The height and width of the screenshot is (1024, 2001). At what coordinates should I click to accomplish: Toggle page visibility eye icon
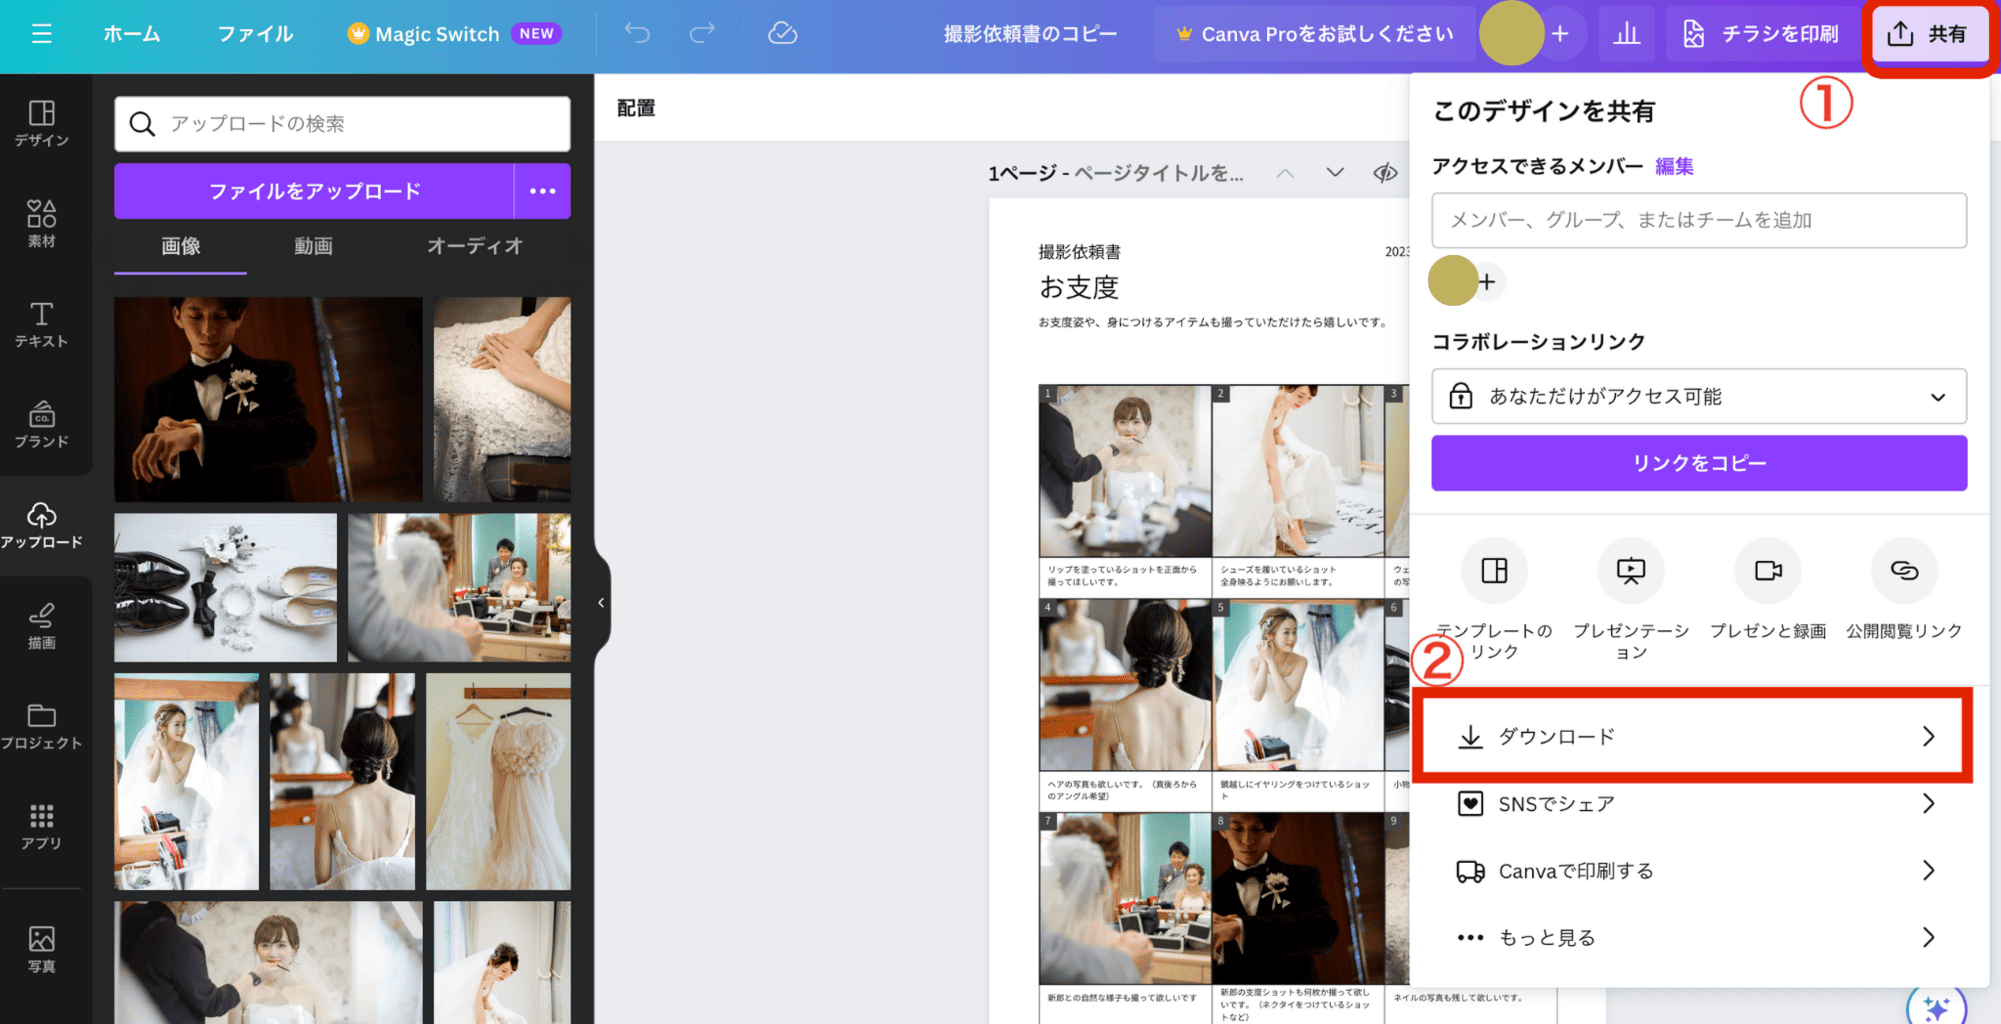point(1385,173)
